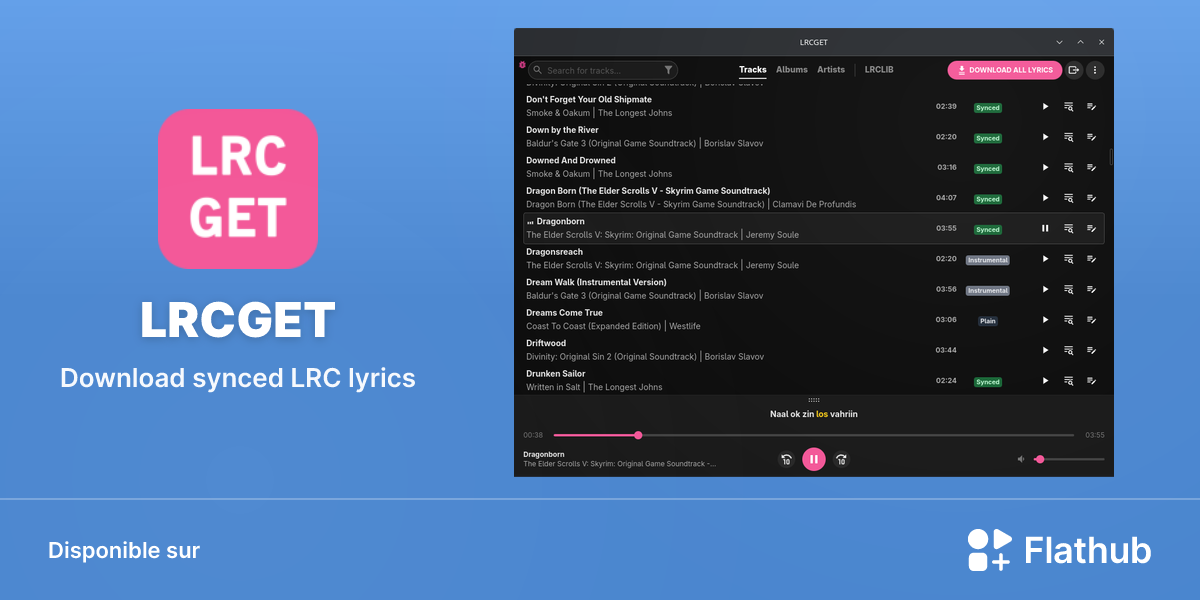The height and width of the screenshot is (600, 1200).
Task: Edit lyrics of 'Downed And Drowned'
Action: [1092, 167]
